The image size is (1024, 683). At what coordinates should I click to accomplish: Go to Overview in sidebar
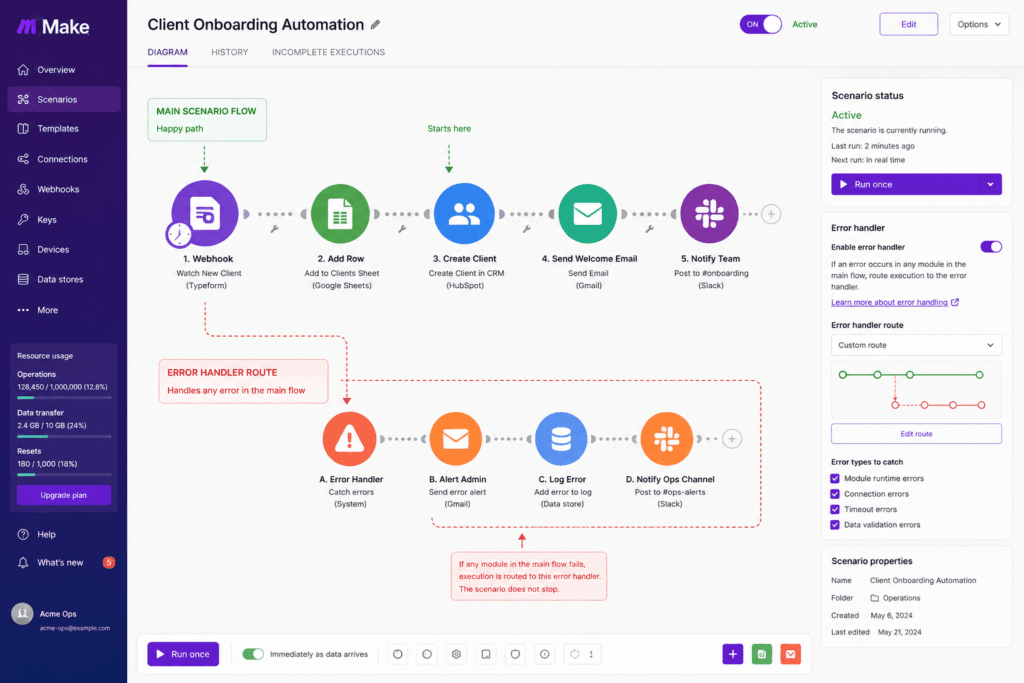tap(63, 70)
